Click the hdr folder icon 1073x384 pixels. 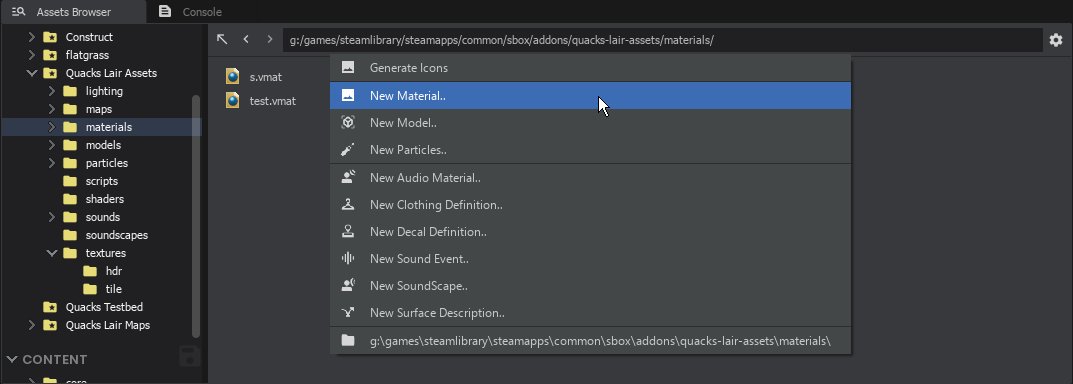tap(90, 271)
